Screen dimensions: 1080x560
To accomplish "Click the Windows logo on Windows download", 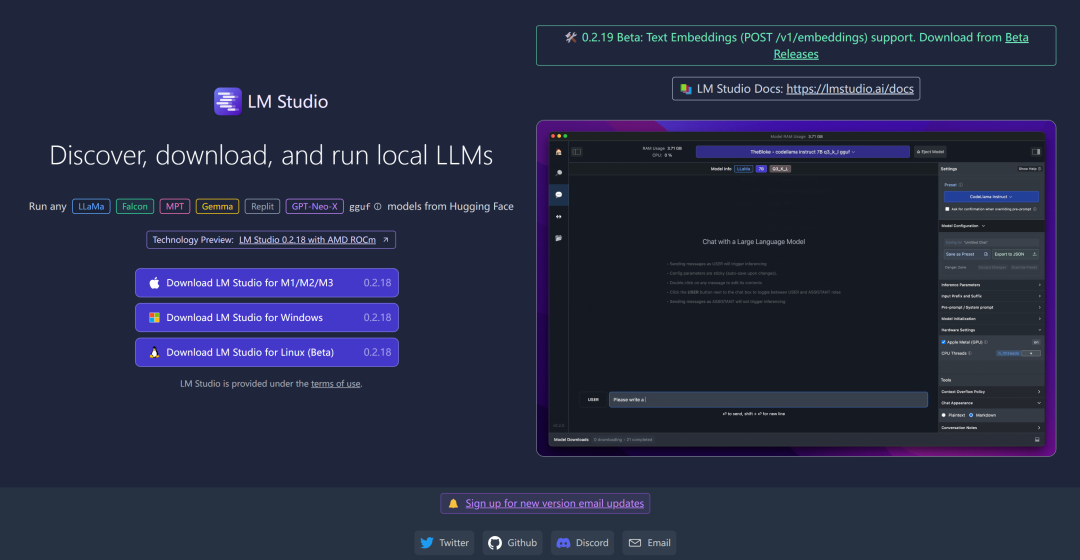I will [x=154, y=318].
